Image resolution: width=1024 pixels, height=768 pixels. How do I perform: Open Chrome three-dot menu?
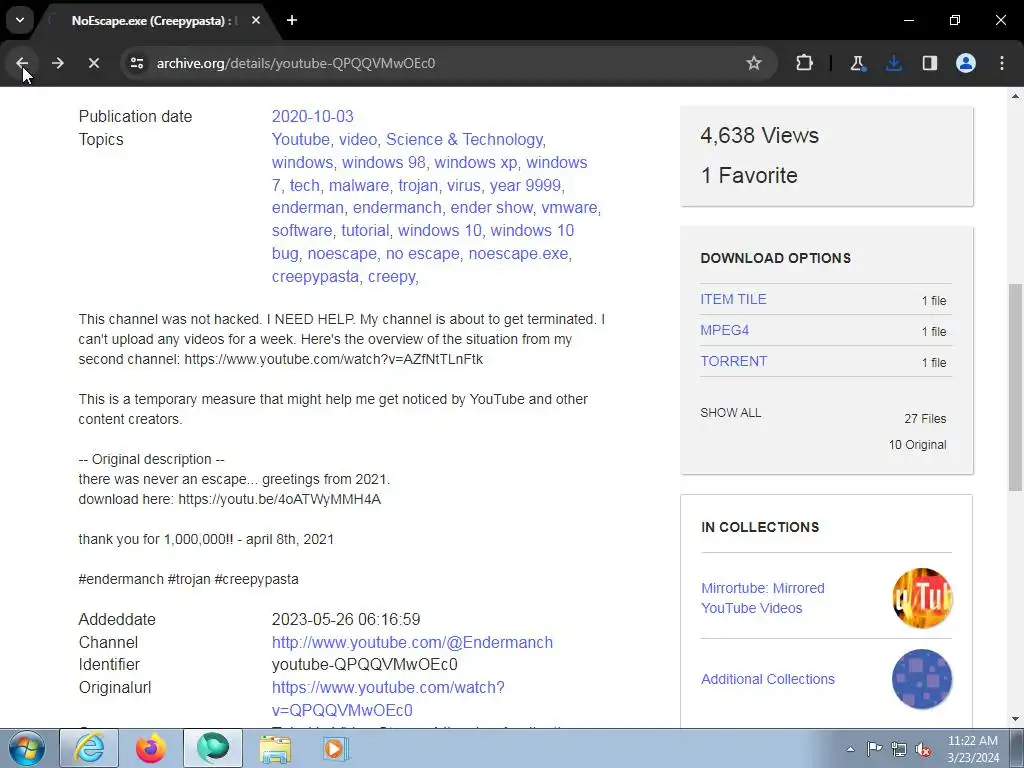pos(1002,63)
